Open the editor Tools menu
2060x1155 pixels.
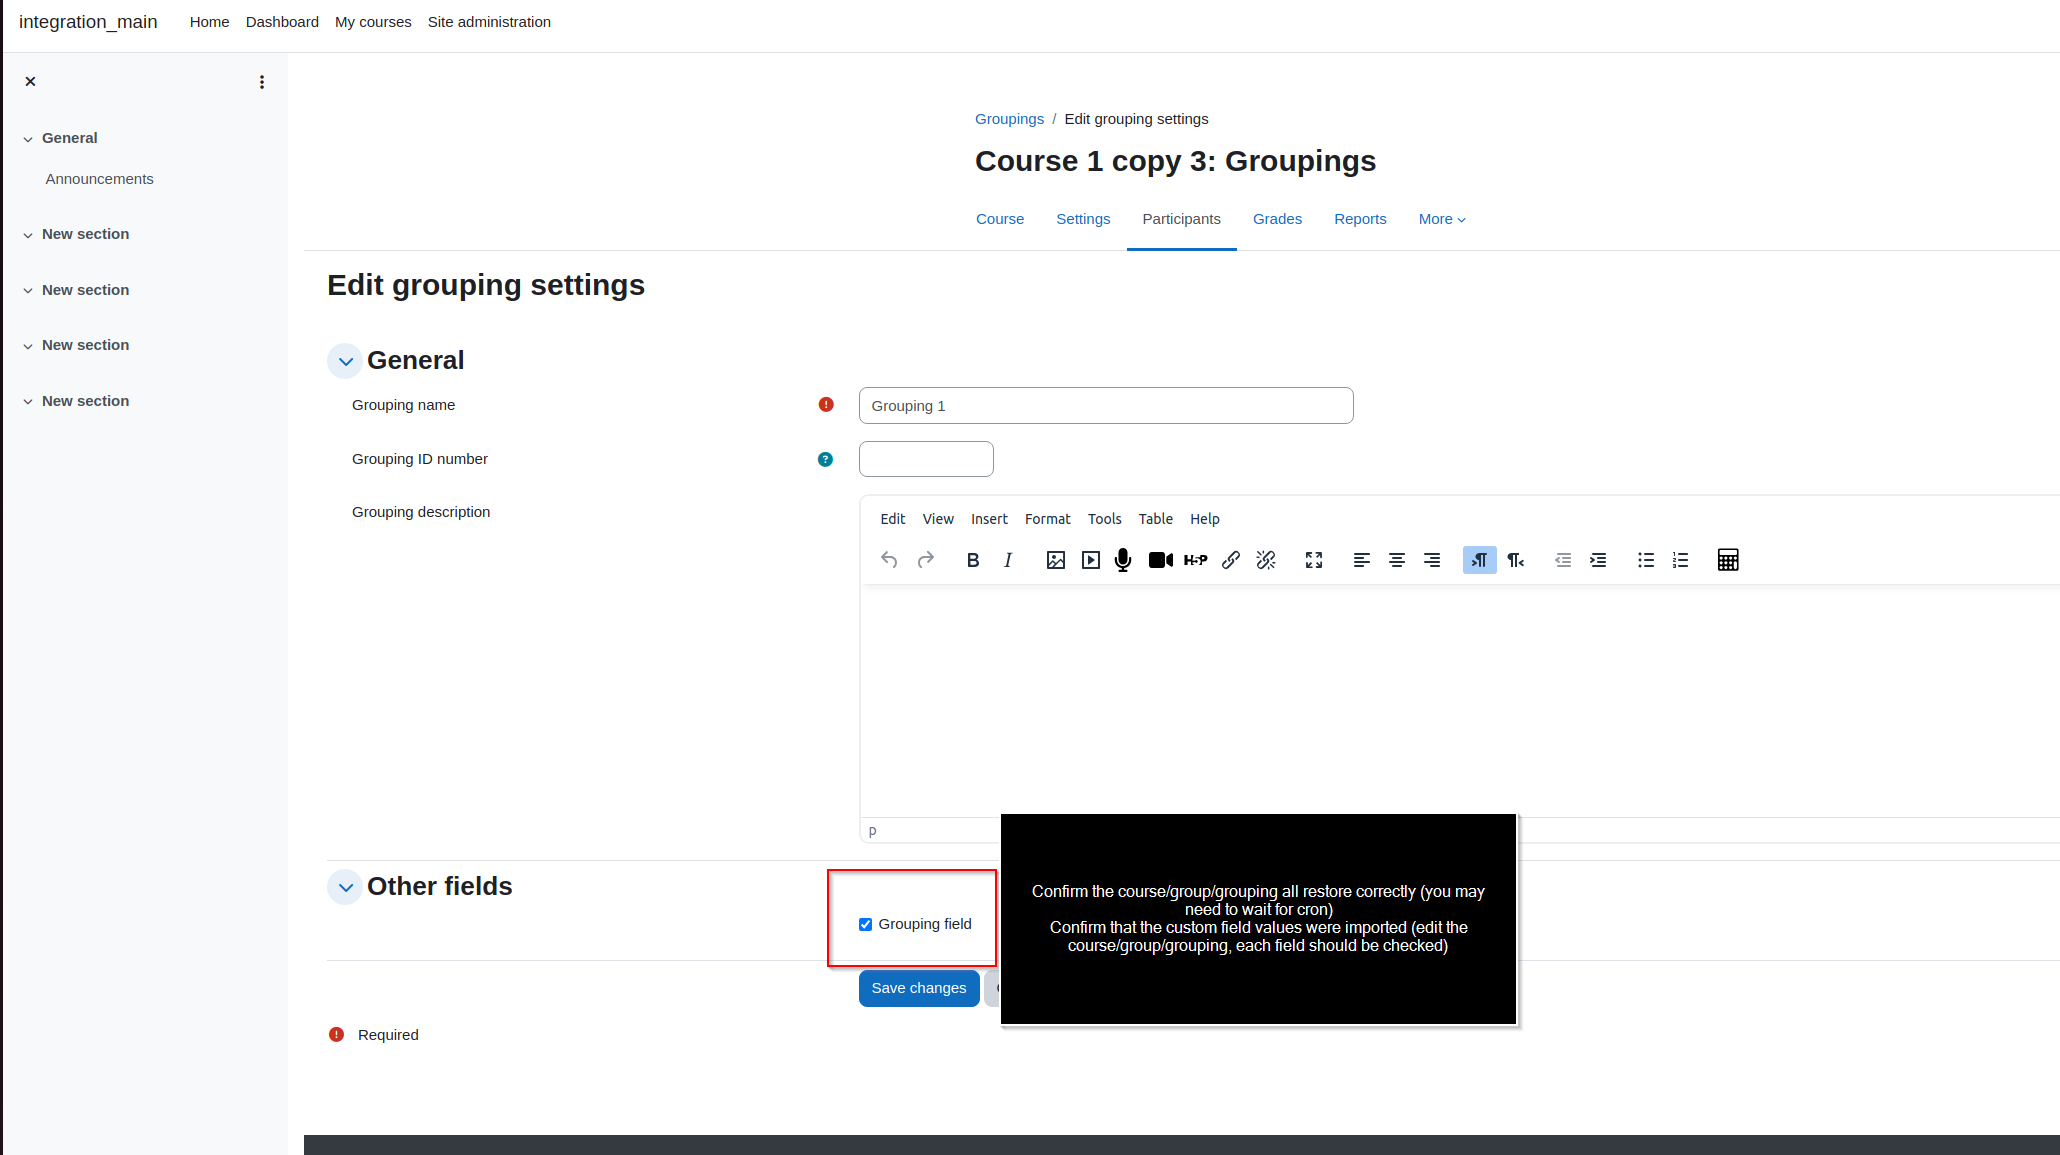(1105, 519)
